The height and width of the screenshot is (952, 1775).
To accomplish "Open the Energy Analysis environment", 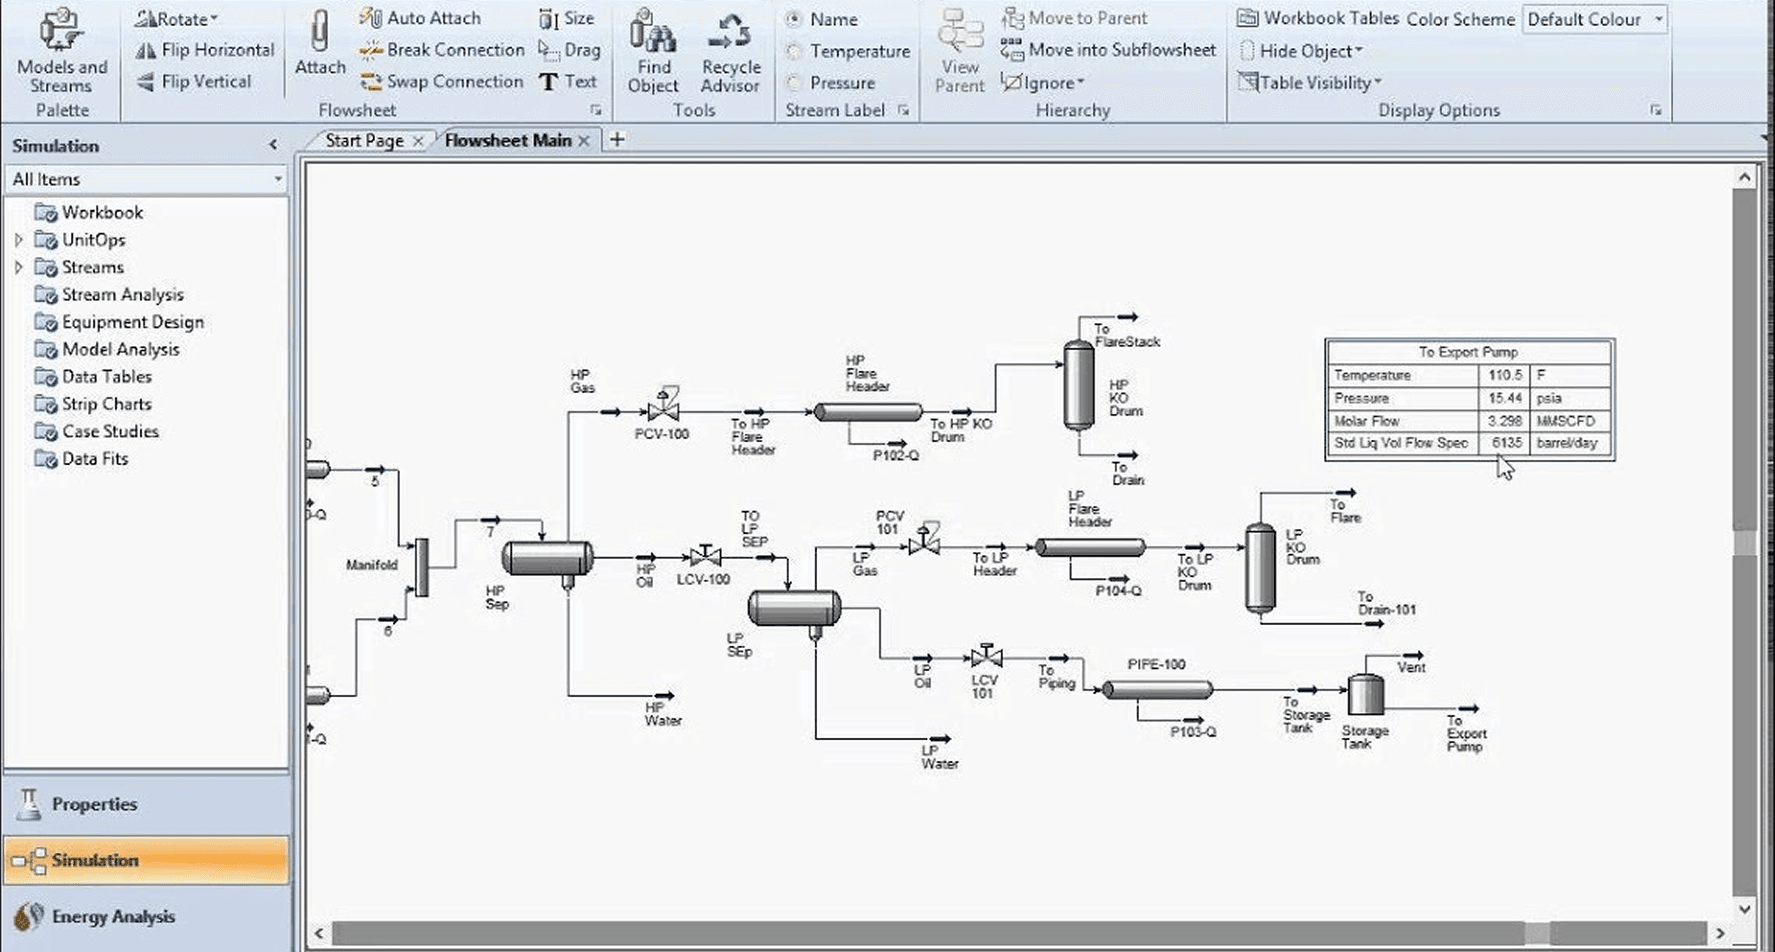I will coord(146,916).
